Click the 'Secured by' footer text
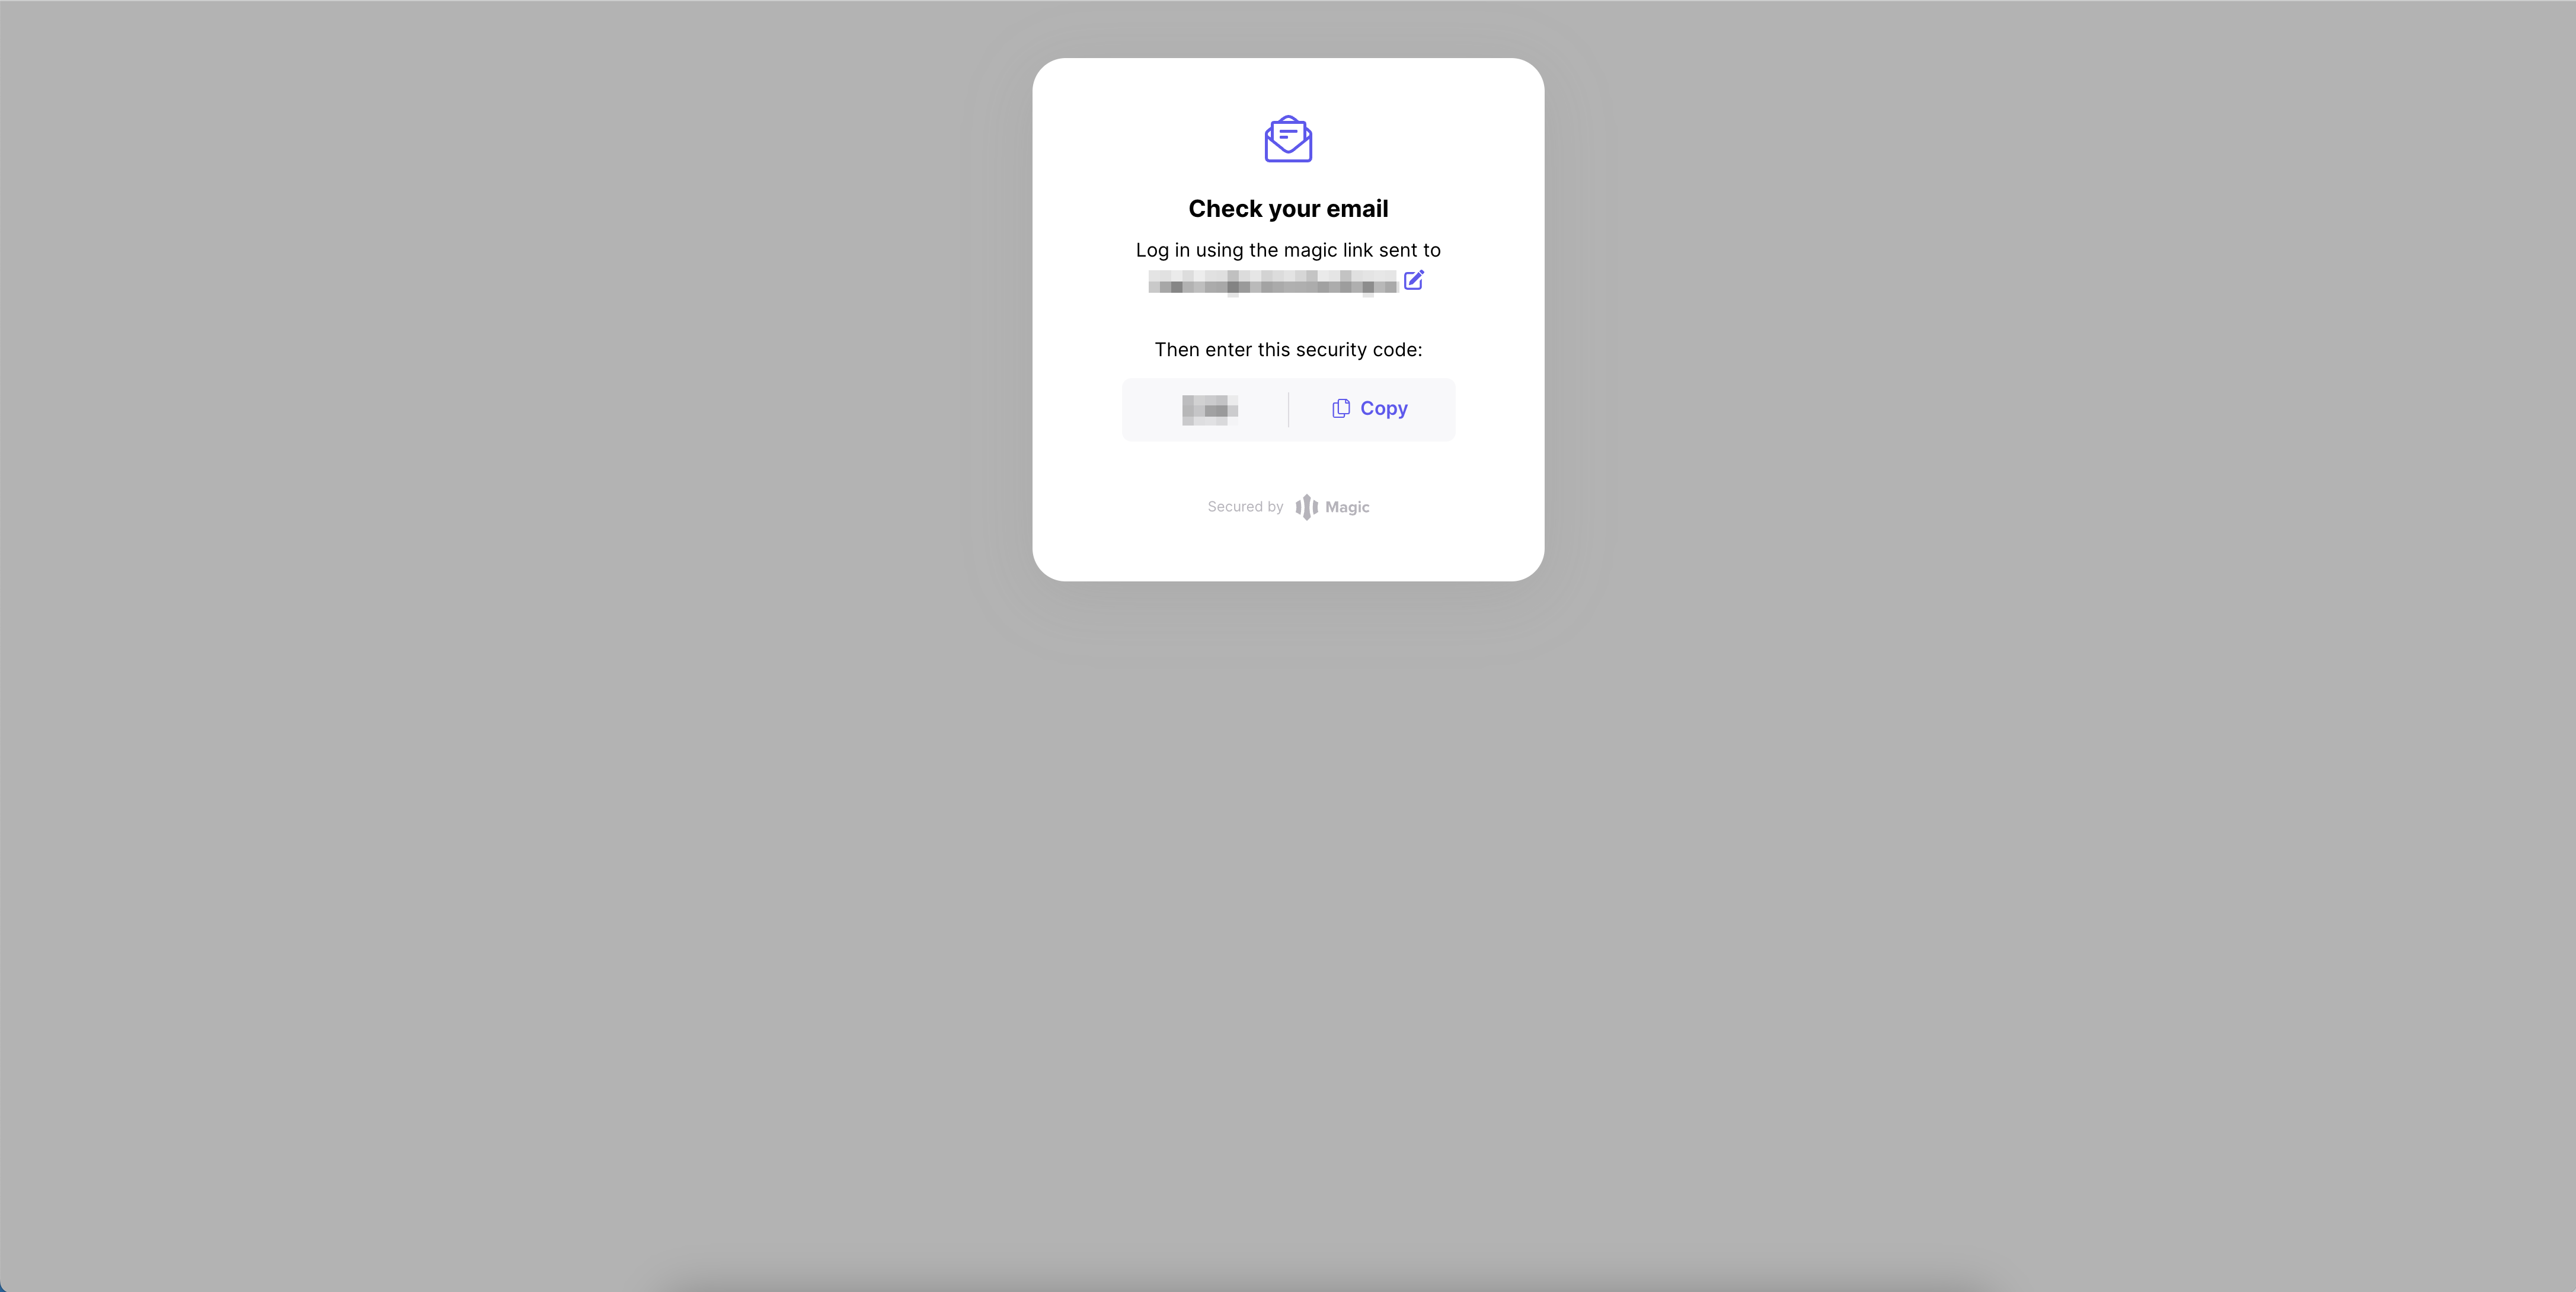The width and height of the screenshot is (2576, 1292). [x=1245, y=507]
